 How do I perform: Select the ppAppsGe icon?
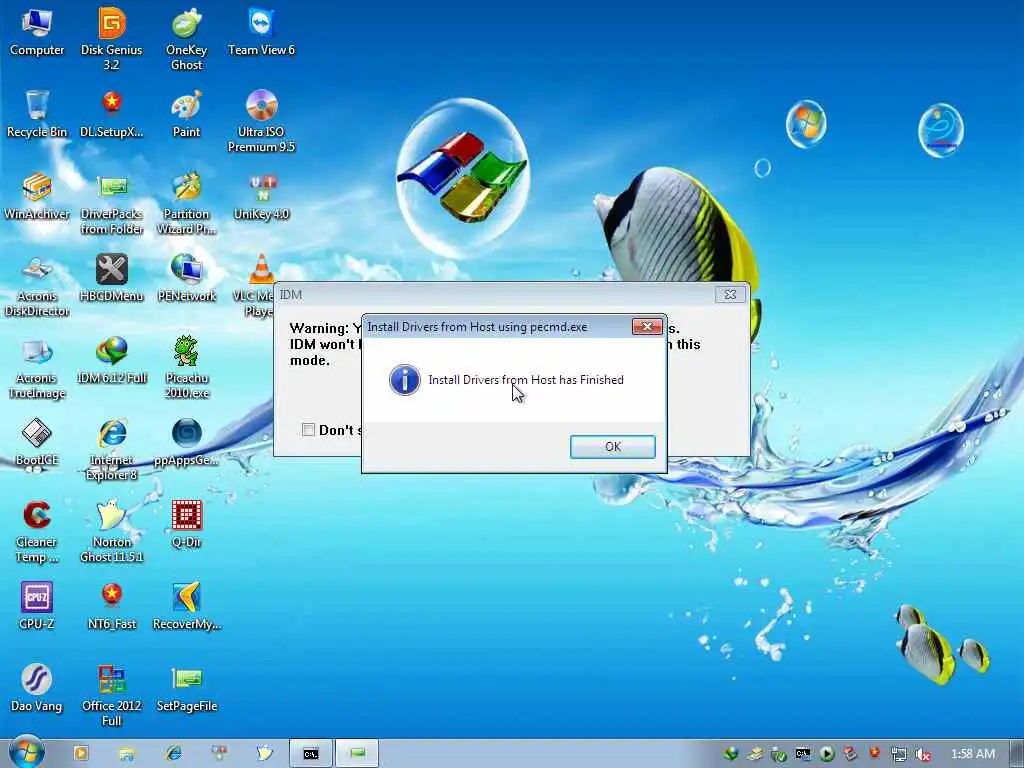187,442
